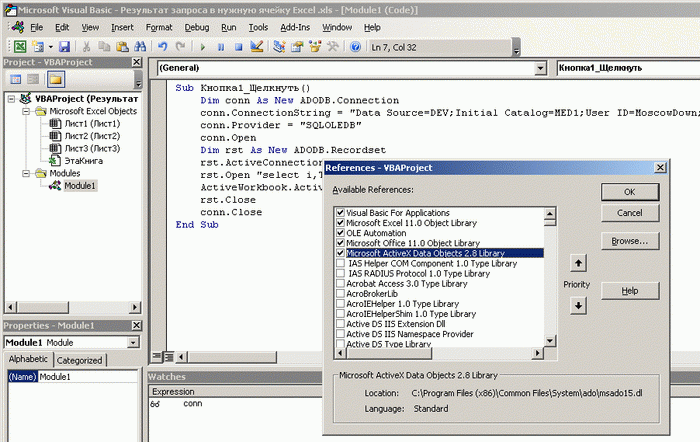This screenshot has height=442, width=700.
Task: Click the (Name) property value Module1 field
Action: click(88, 377)
